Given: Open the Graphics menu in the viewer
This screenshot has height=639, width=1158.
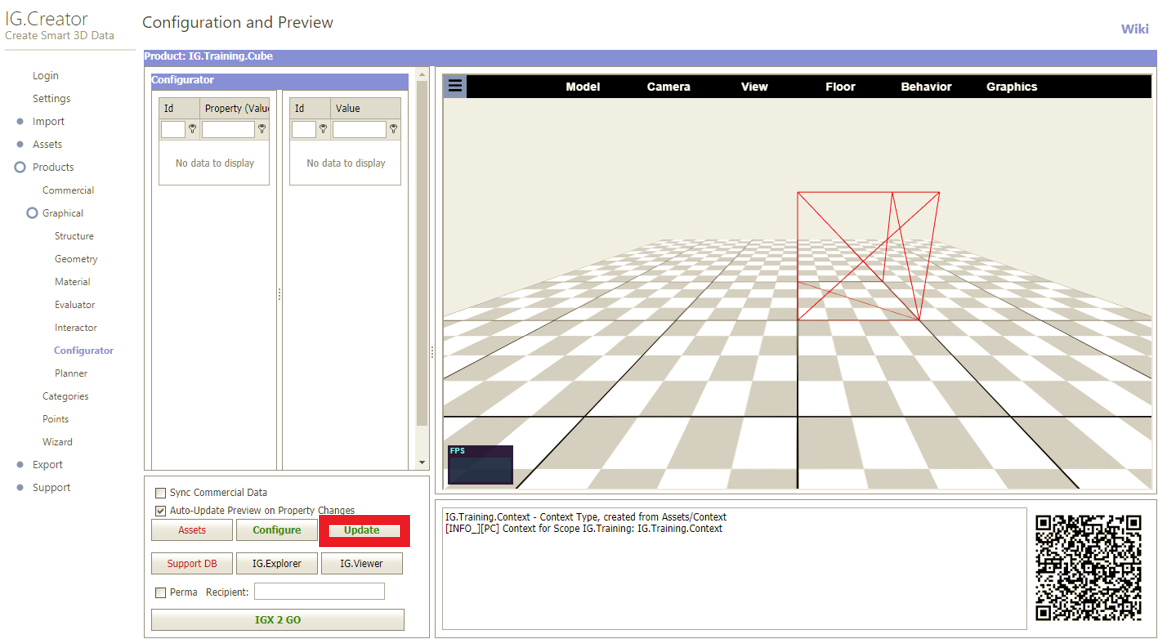Looking at the screenshot, I should pyautogui.click(x=1011, y=87).
